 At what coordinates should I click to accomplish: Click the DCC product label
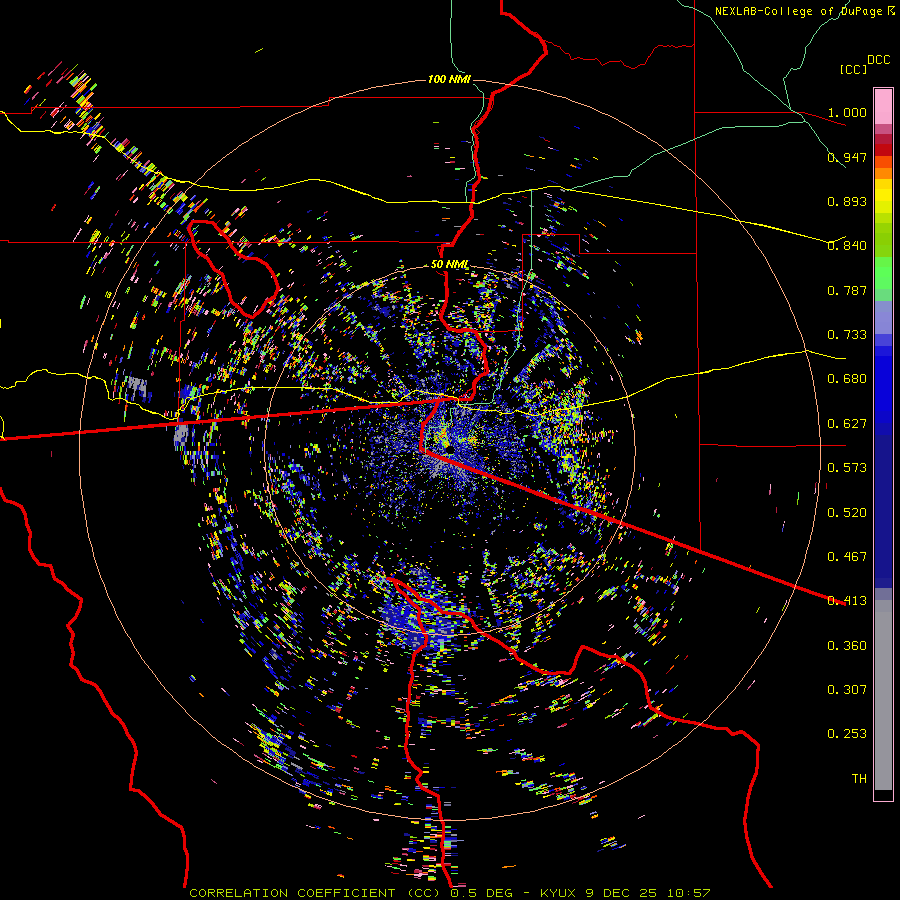(x=878, y=59)
